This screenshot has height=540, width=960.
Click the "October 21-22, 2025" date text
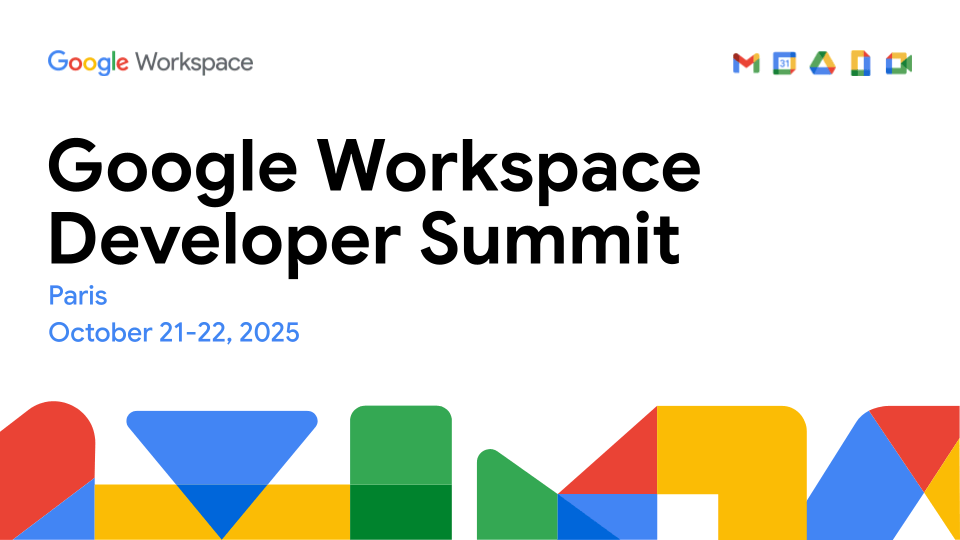174,332
